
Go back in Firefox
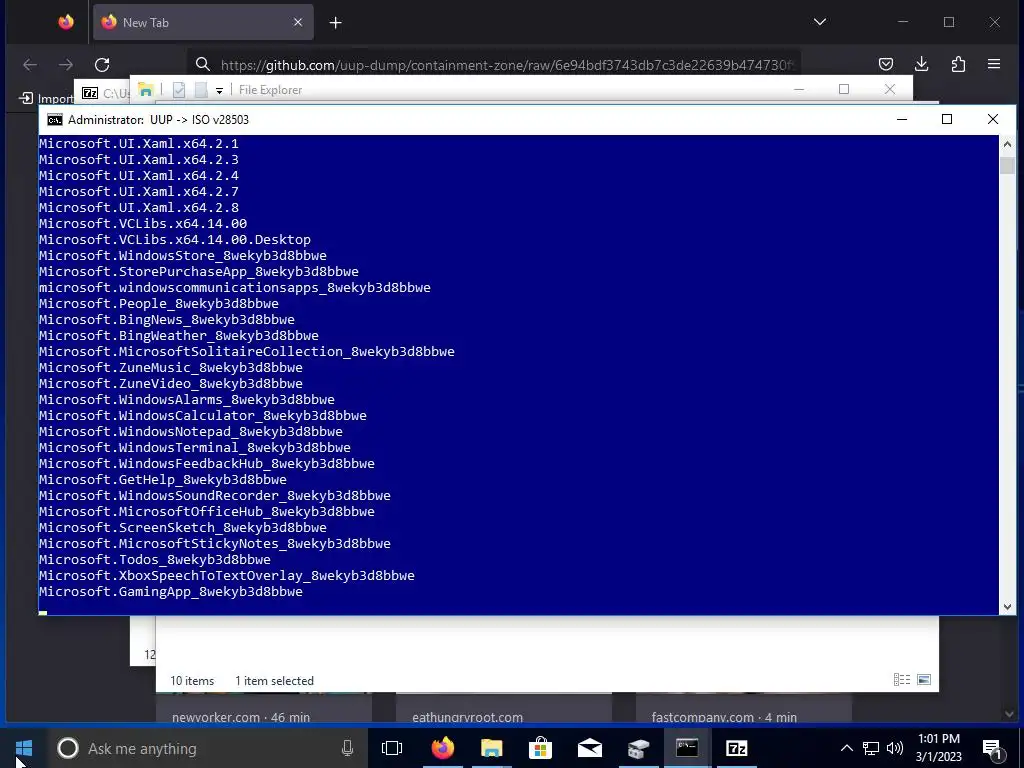30,65
